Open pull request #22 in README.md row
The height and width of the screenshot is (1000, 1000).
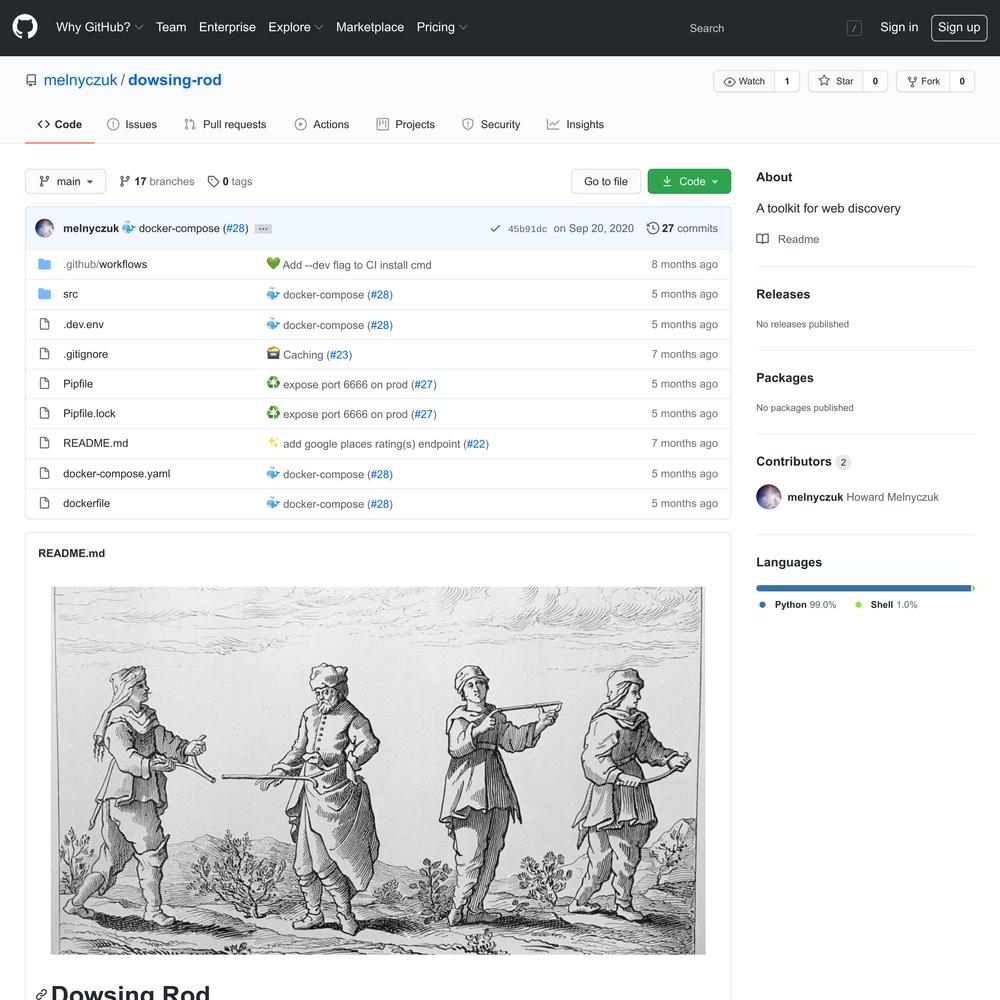point(476,444)
